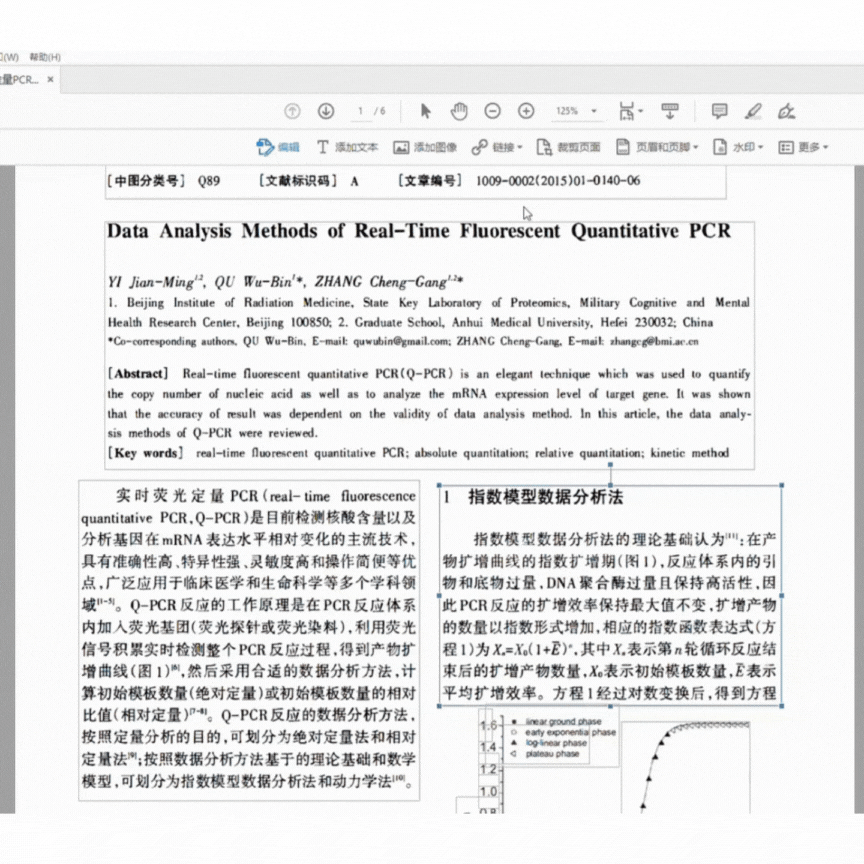Click inside the page number field
The image size is (864, 864).
(358, 111)
